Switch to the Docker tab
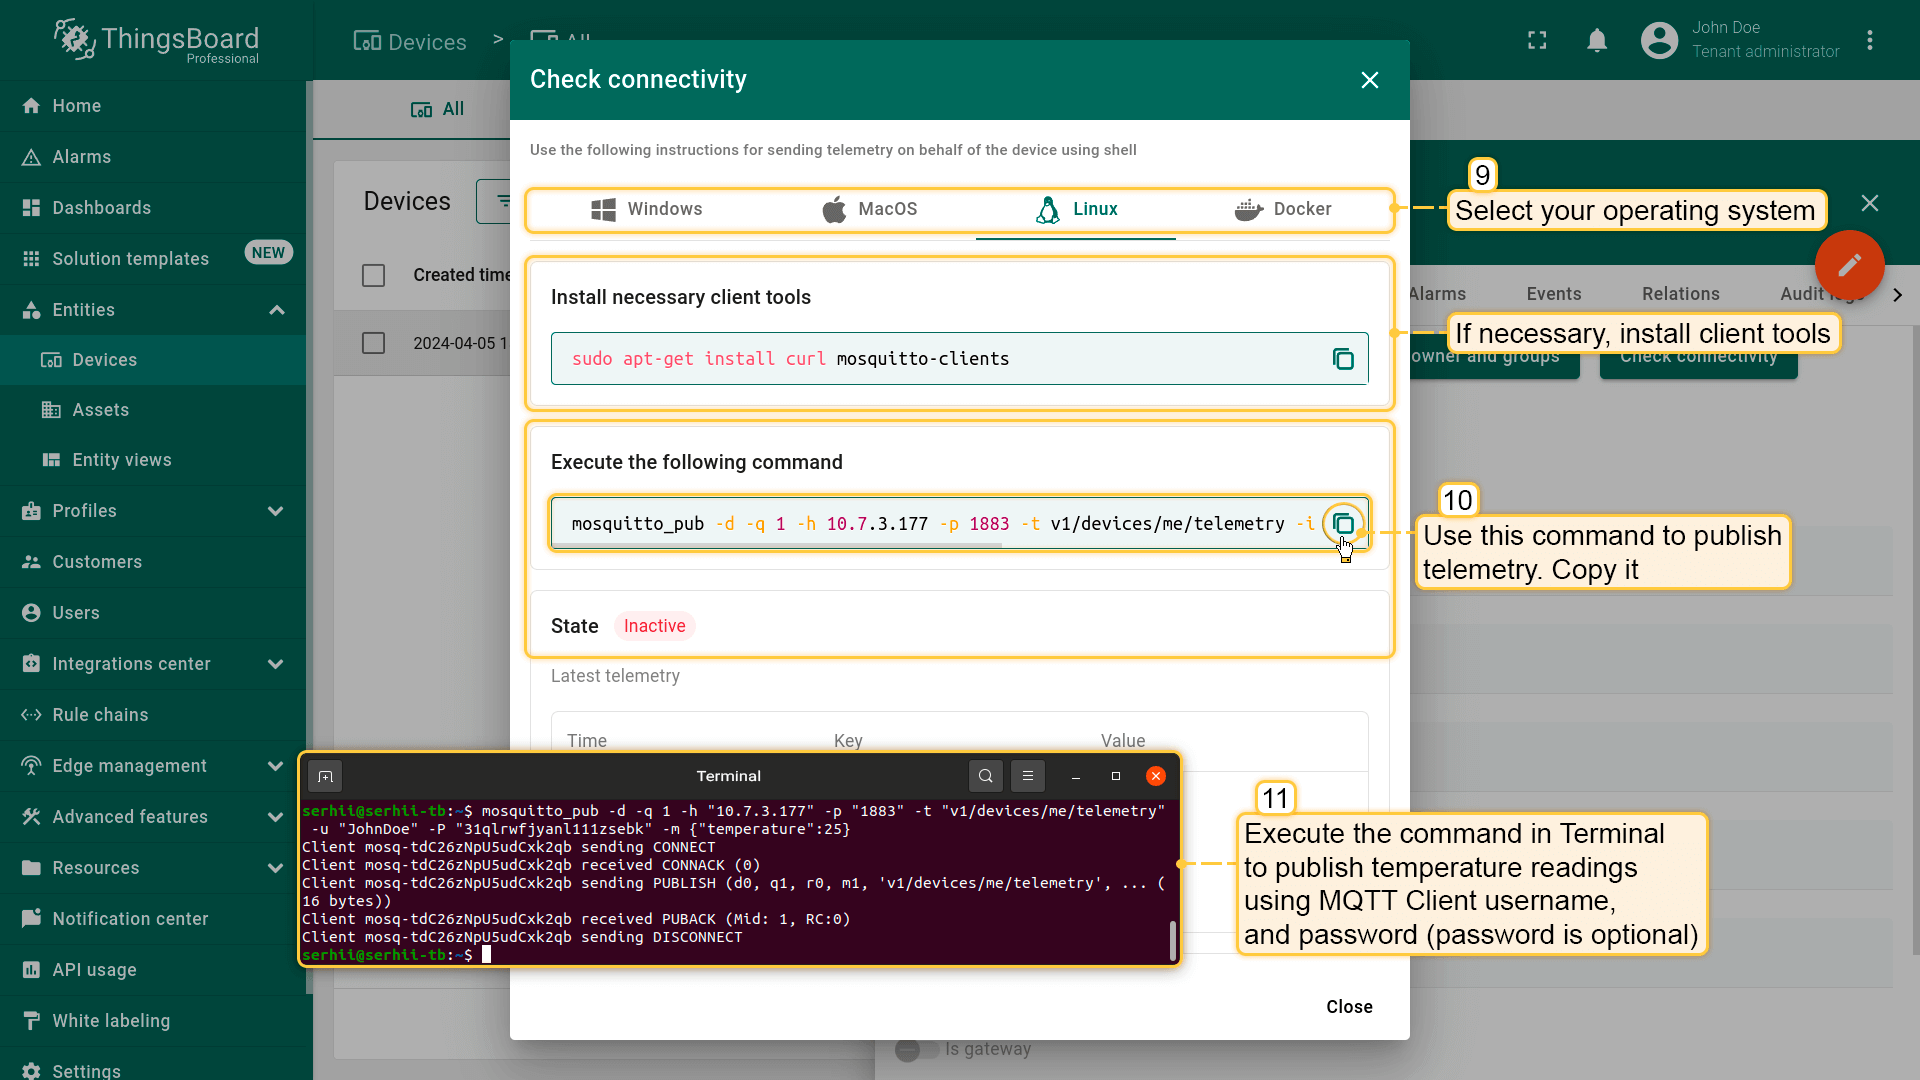 [x=1283, y=209]
